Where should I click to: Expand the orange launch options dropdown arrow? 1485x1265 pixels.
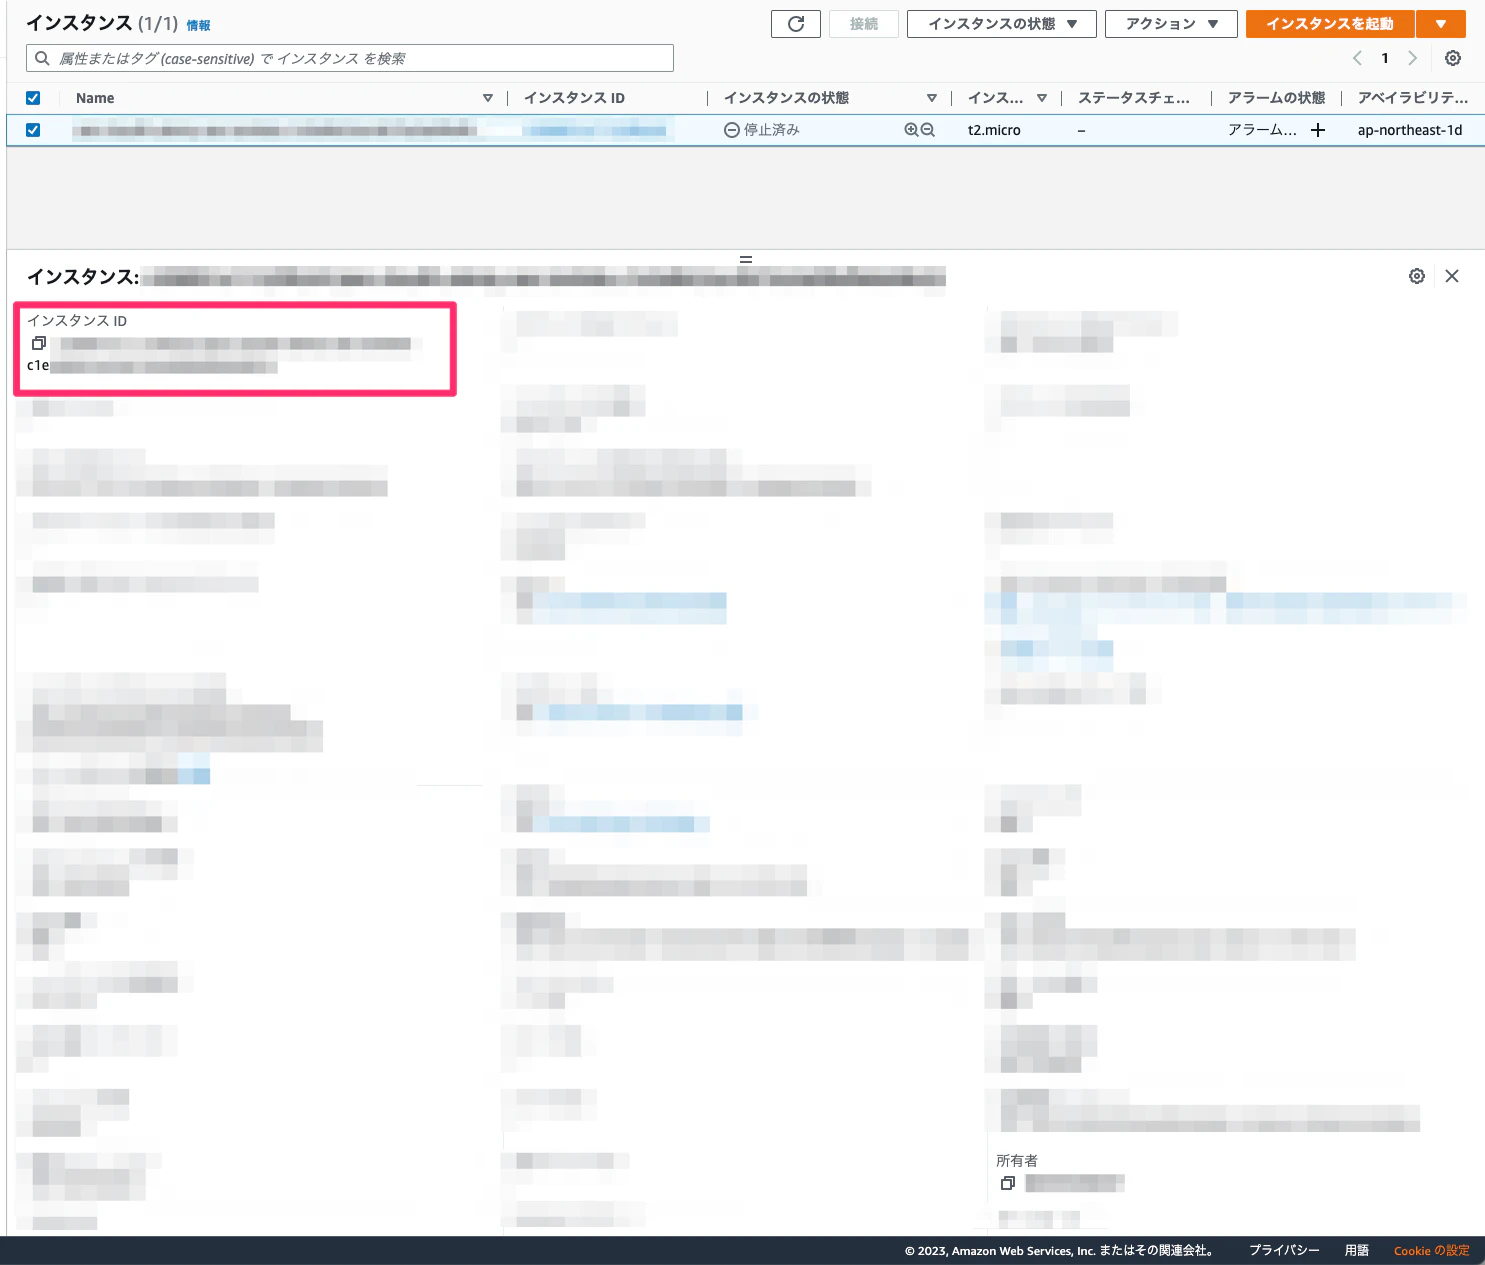point(1441,23)
